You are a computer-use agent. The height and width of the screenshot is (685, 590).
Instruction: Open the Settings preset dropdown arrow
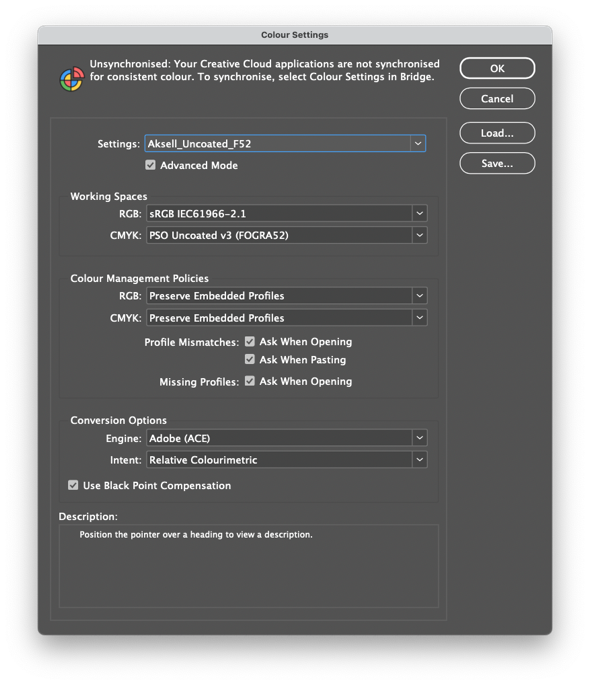point(418,144)
